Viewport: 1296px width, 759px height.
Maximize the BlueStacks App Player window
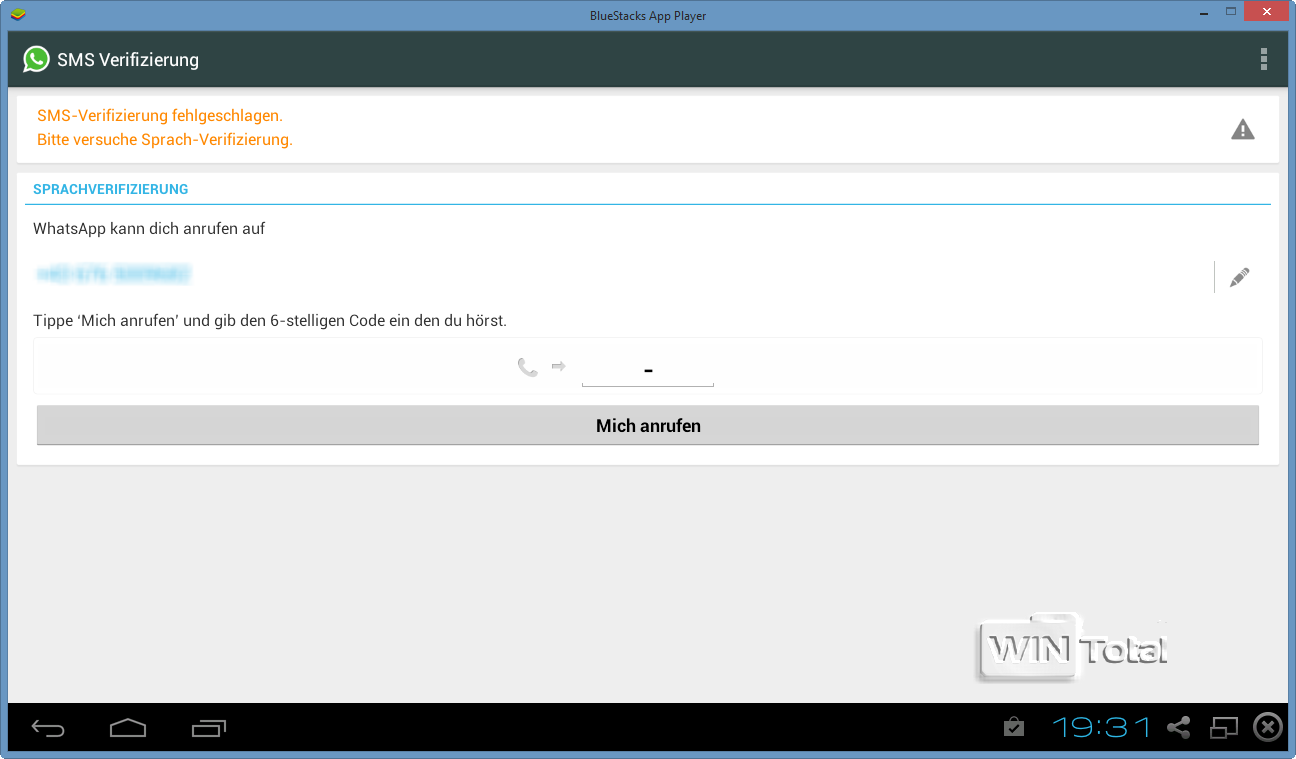point(1230,12)
